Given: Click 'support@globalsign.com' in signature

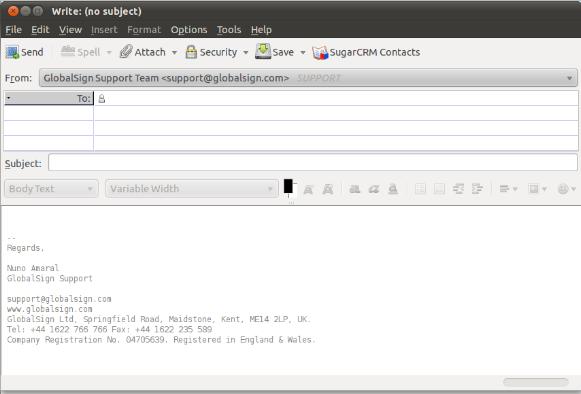Looking at the screenshot, I should [x=59, y=299].
